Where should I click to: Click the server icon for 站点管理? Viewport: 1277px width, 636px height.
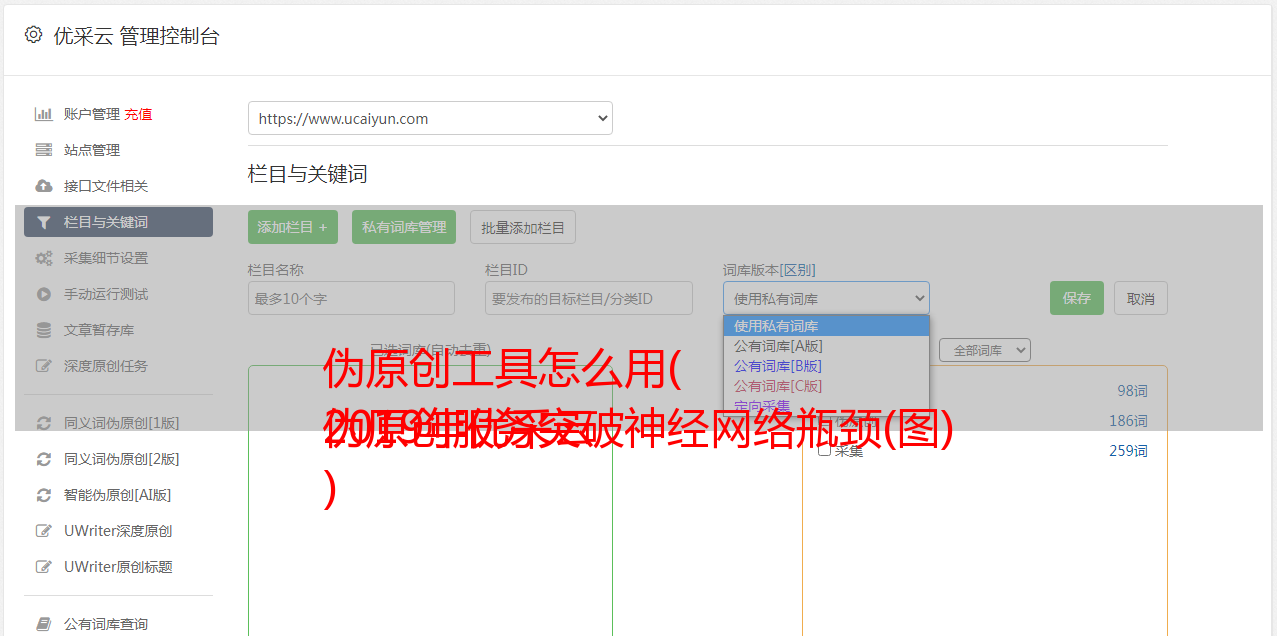click(x=44, y=150)
